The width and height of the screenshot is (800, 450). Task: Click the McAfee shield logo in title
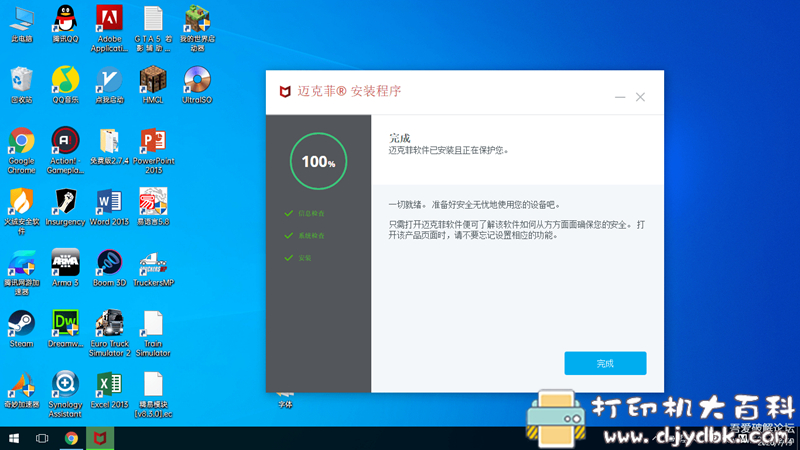pyautogui.click(x=285, y=91)
